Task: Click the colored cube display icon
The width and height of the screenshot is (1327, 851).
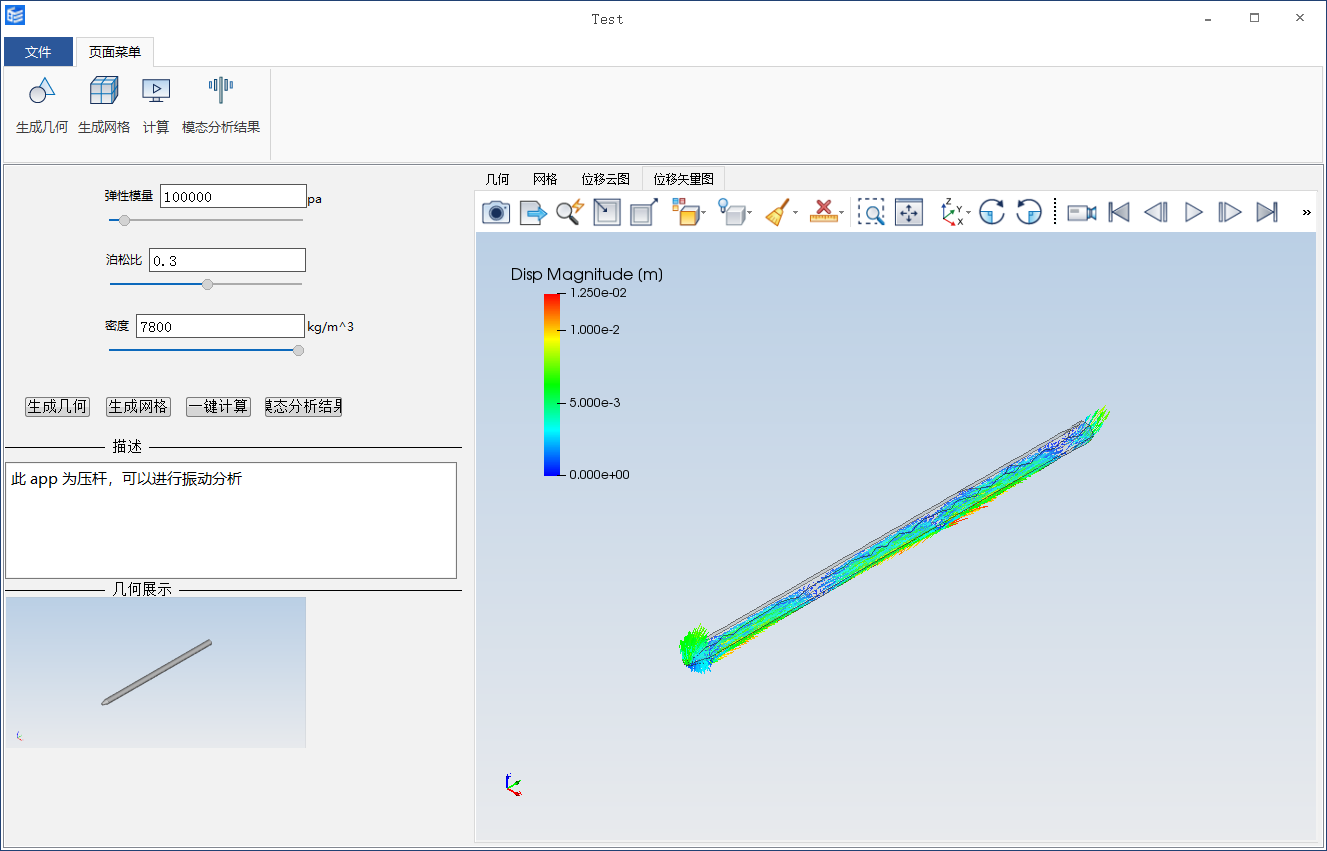Action: pyautogui.click(x=685, y=212)
